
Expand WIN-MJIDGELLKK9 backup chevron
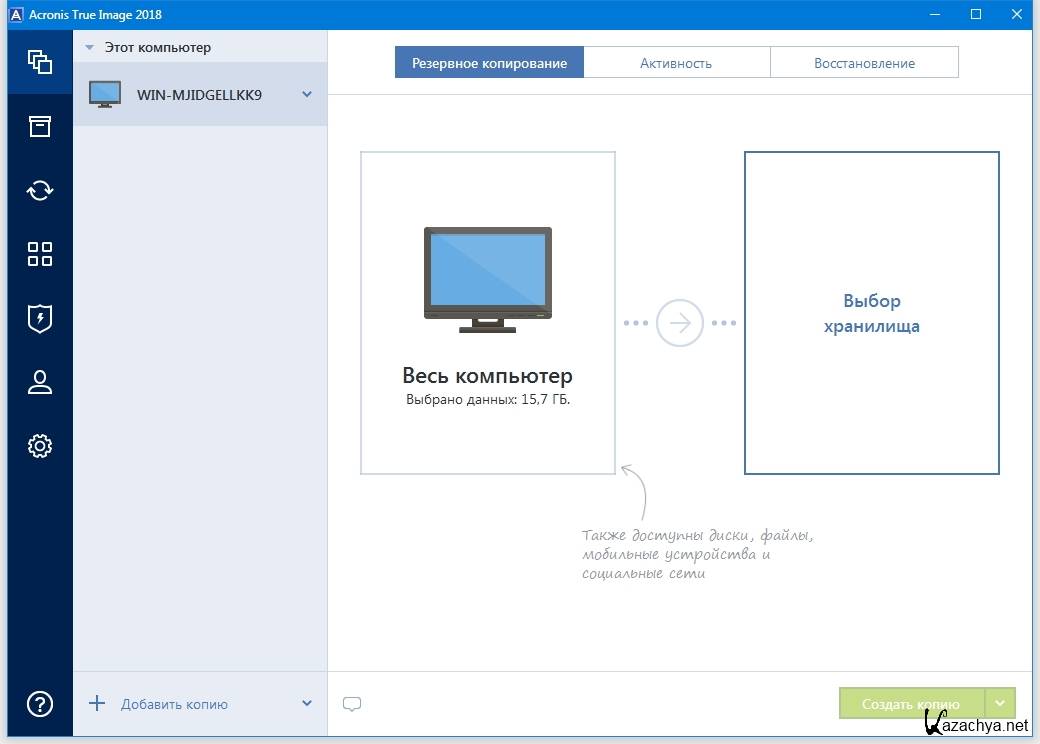[307, 95]
